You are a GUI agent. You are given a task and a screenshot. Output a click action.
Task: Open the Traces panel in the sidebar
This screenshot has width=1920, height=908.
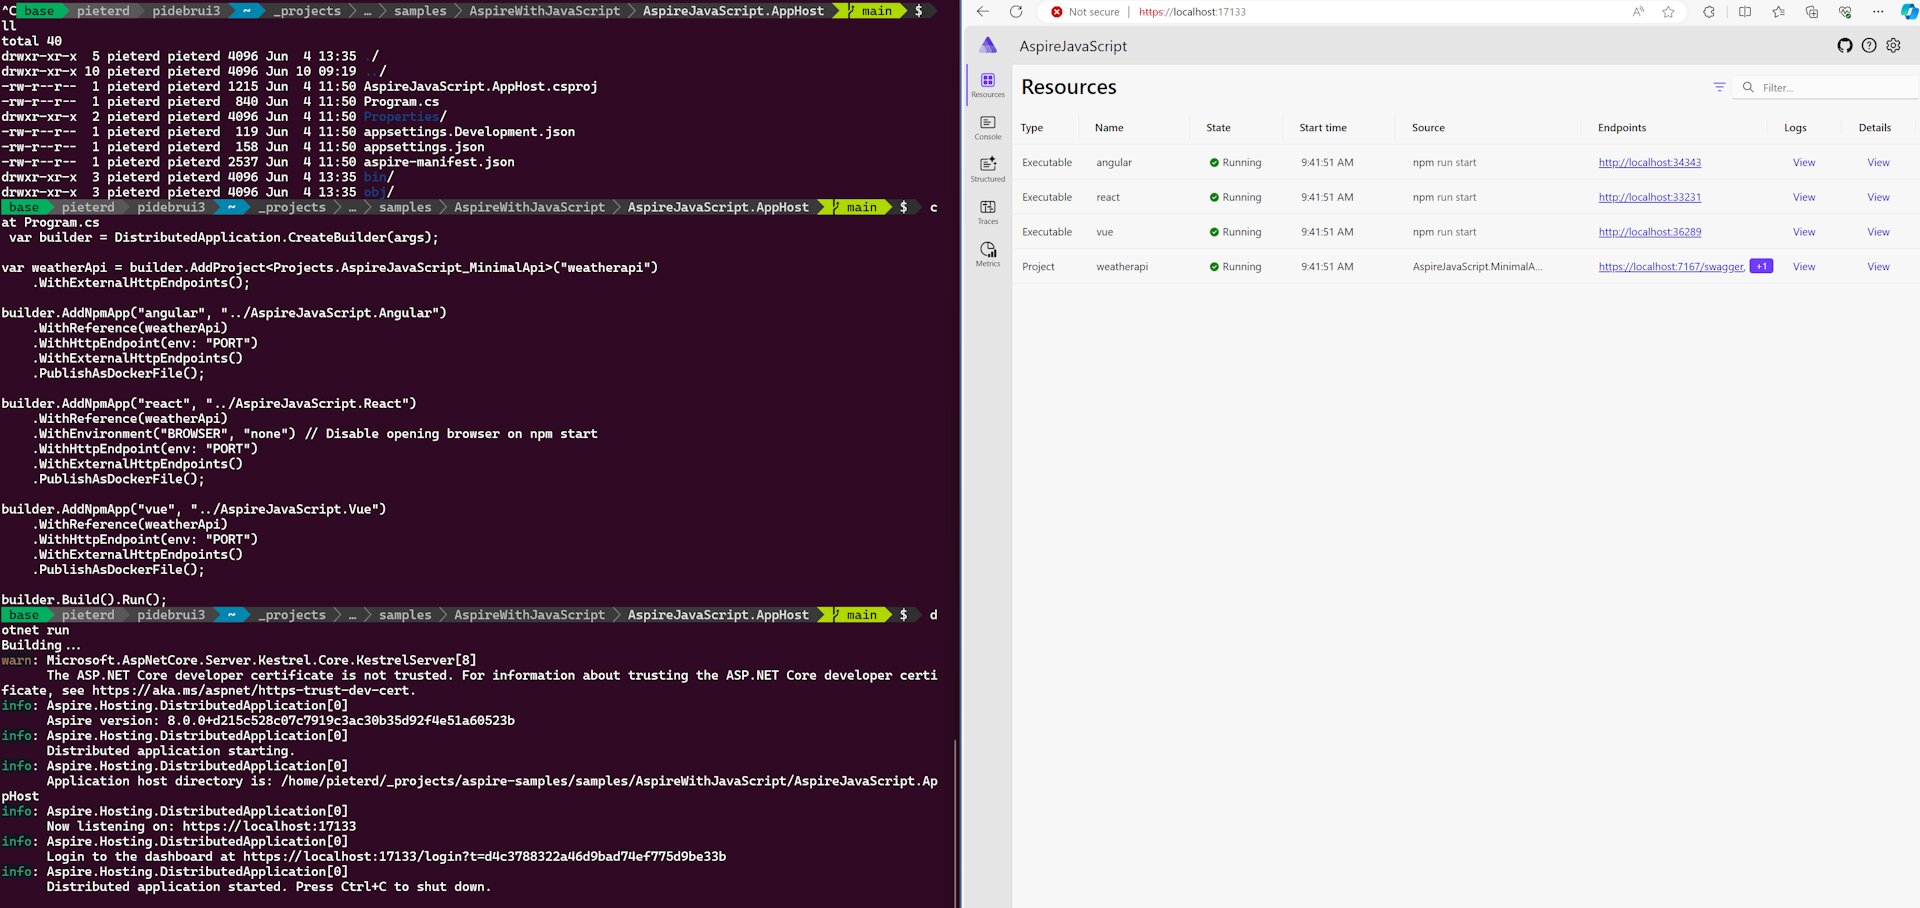click(x=988, y=212)
